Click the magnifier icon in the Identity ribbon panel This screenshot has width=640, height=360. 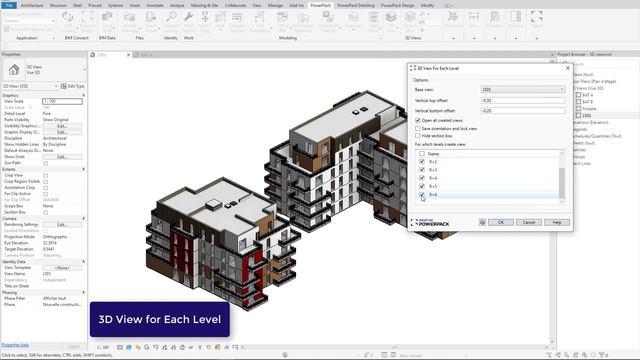[x=171, y=17]
